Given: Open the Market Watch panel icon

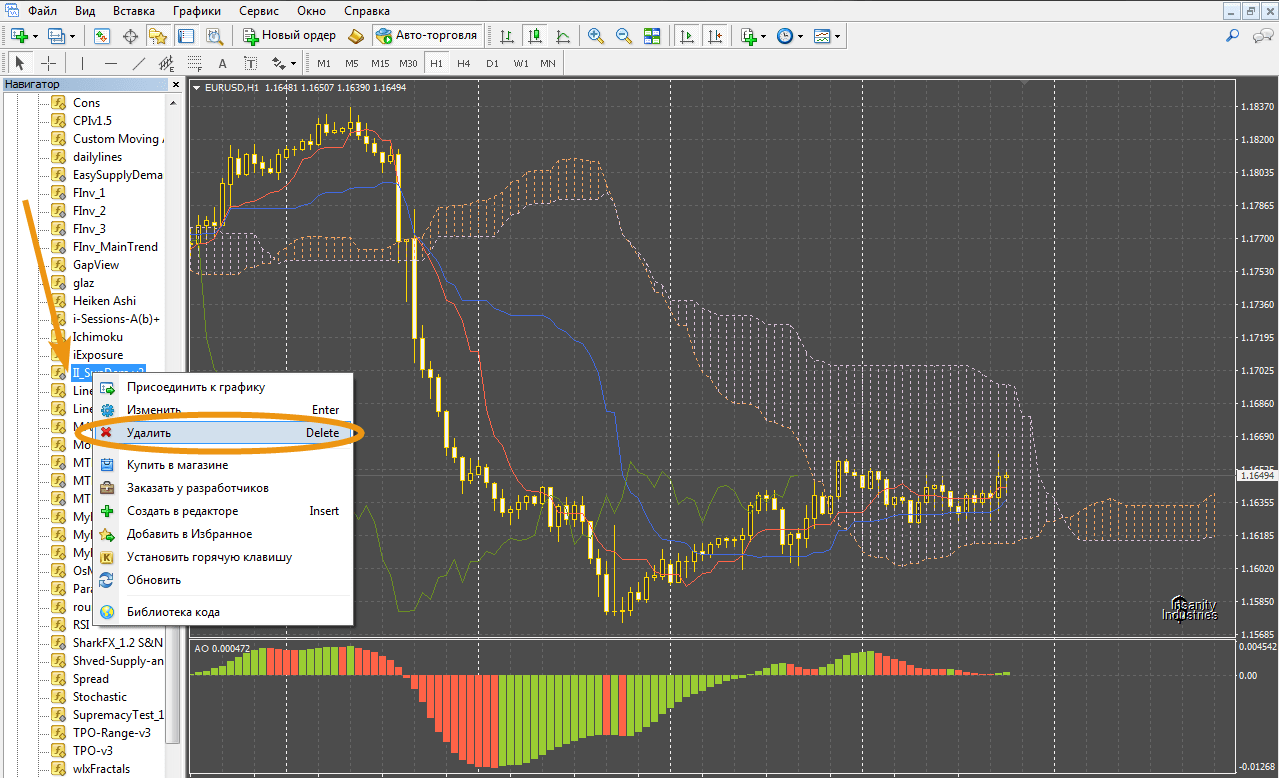Looking at the screenshot, I should 102,36.
